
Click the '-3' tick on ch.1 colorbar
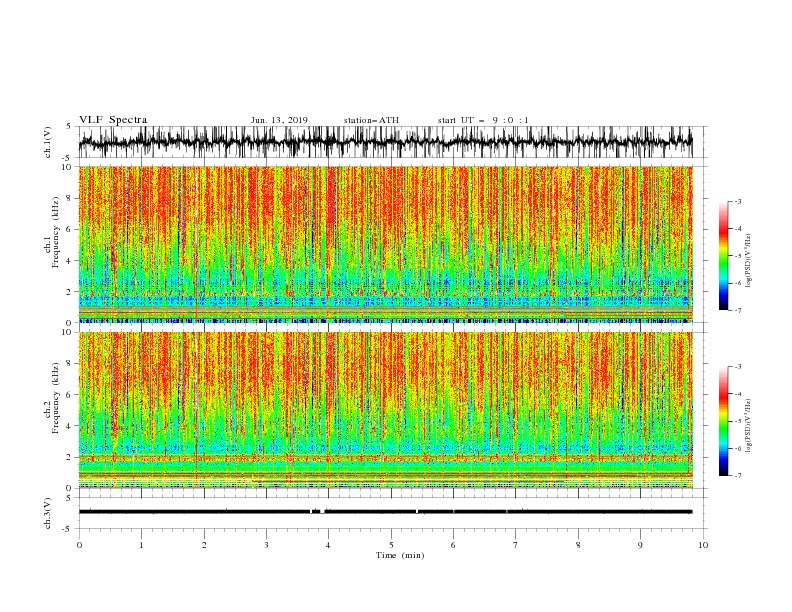tap(738, 201)
